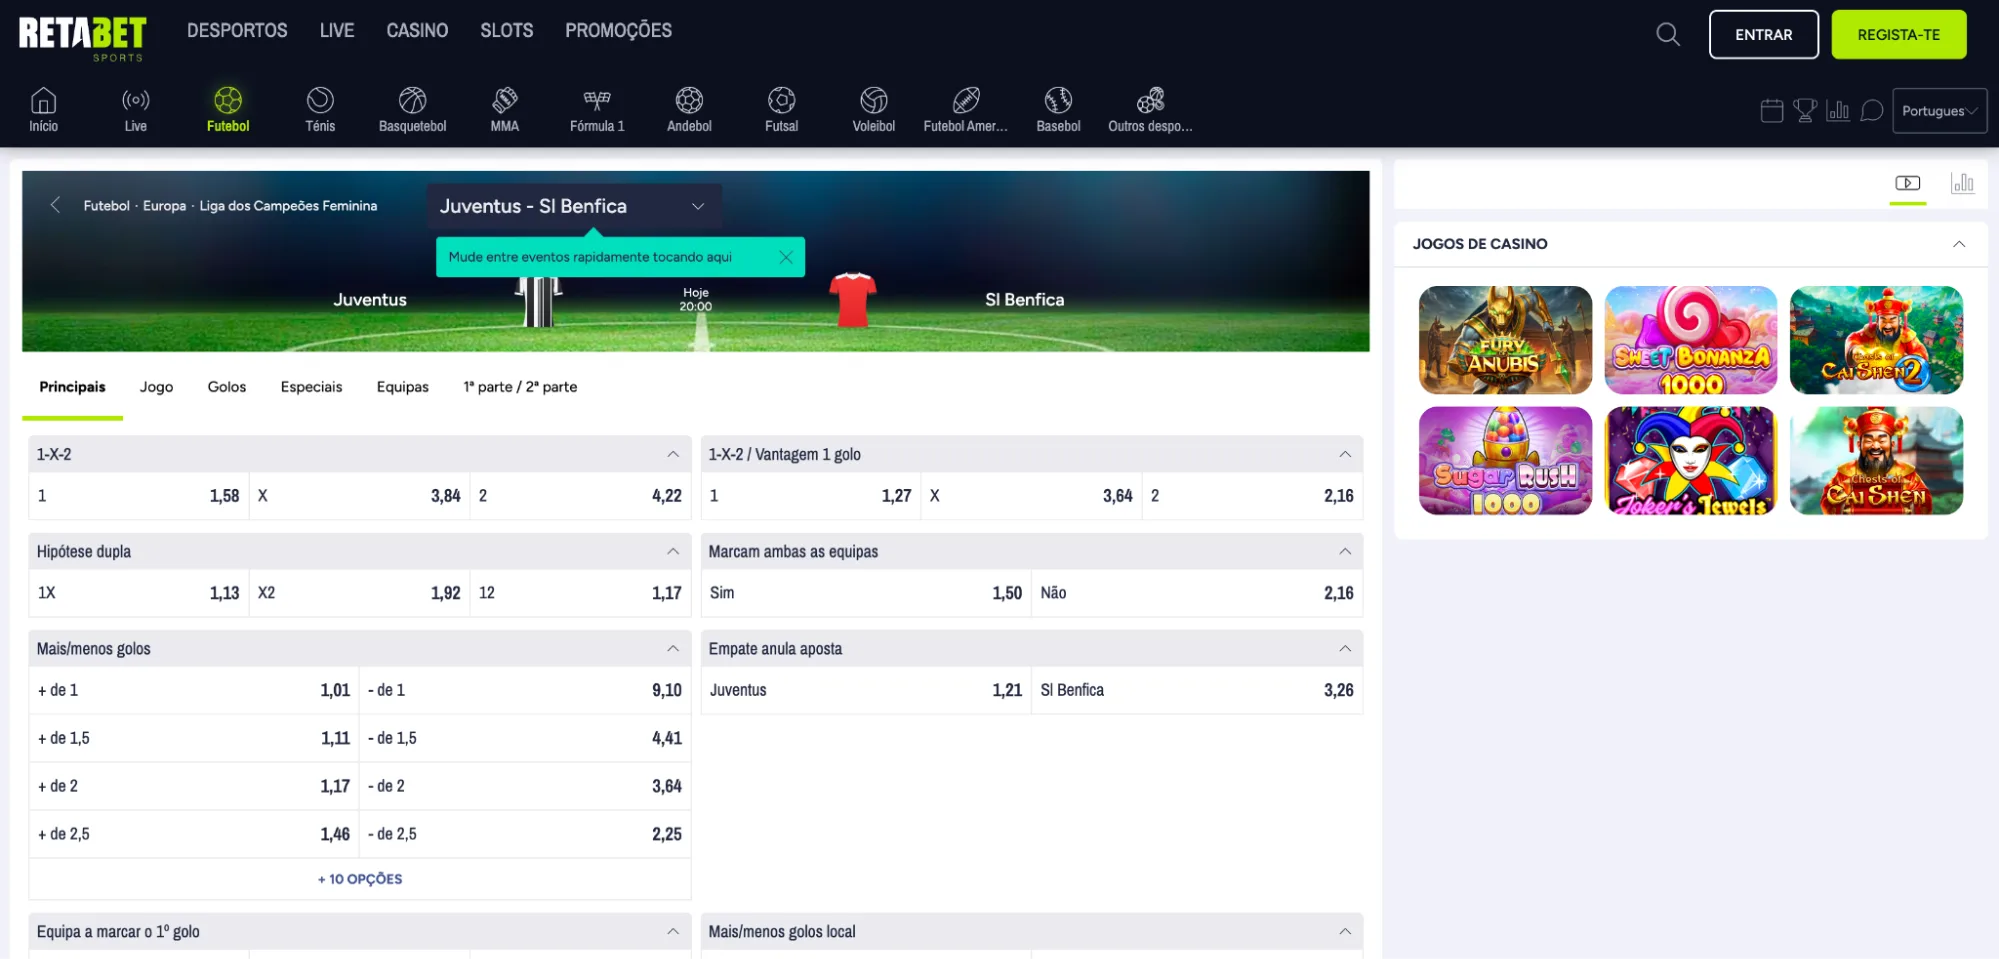Switch to the Golos tab

click(227, 387)
